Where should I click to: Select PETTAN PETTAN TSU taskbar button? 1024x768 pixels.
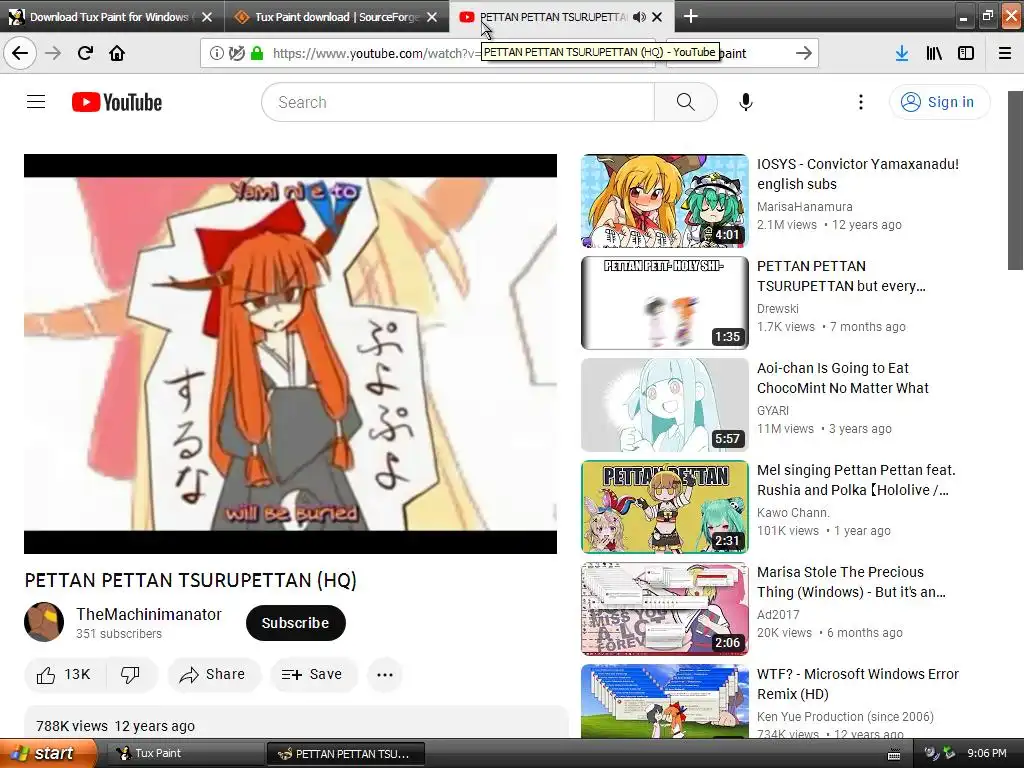345,753
